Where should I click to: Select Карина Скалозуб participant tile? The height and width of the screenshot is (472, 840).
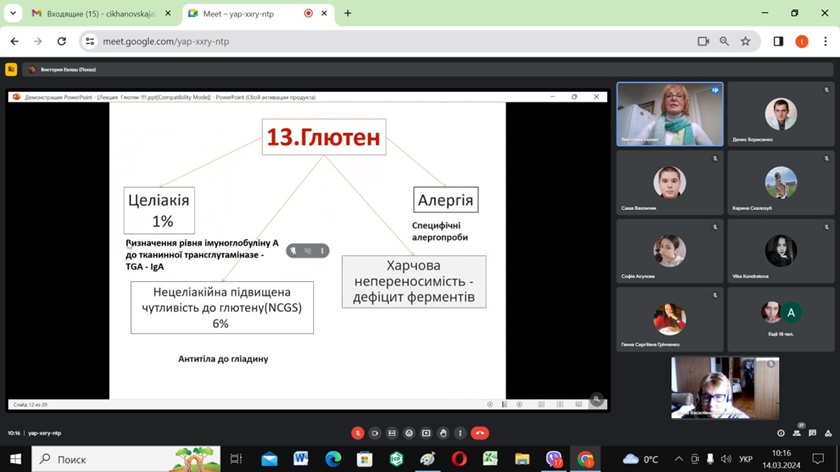[781, 183]
